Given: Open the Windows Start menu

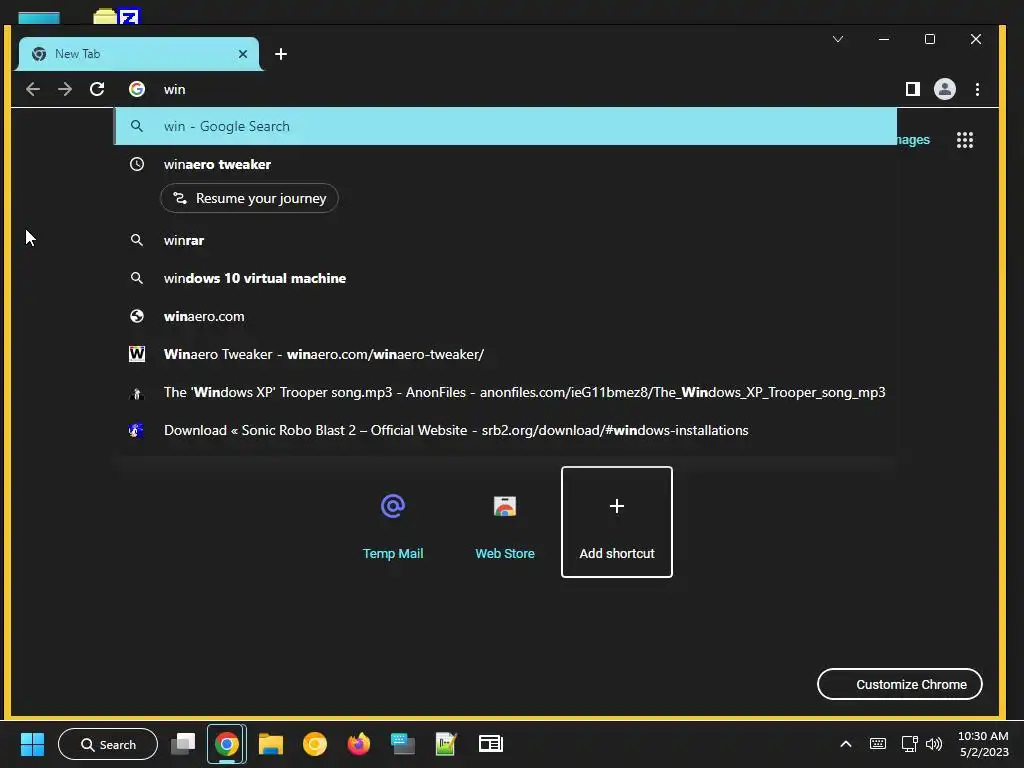Looking at the screenshot, I should [32, 744].
